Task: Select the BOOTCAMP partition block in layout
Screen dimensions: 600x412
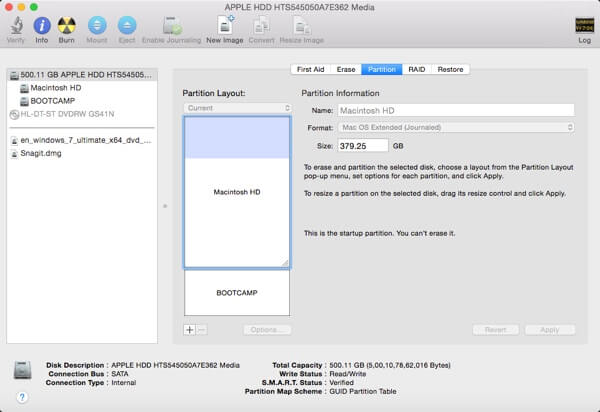Action: click(x=236, y=294)
